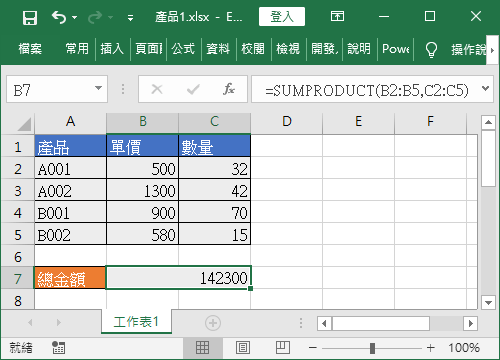Click the 數量 header cell
The width and height of the screenshot is (500, 360).
click(215, 146)
